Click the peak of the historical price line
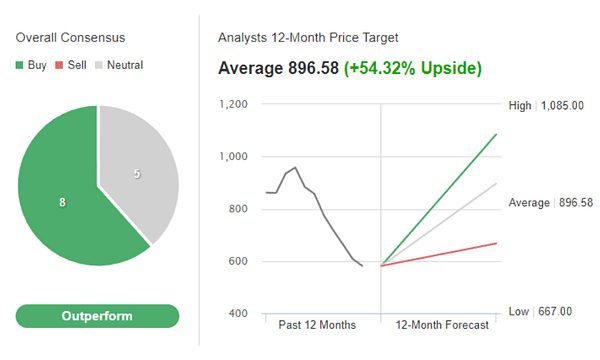 295,168
